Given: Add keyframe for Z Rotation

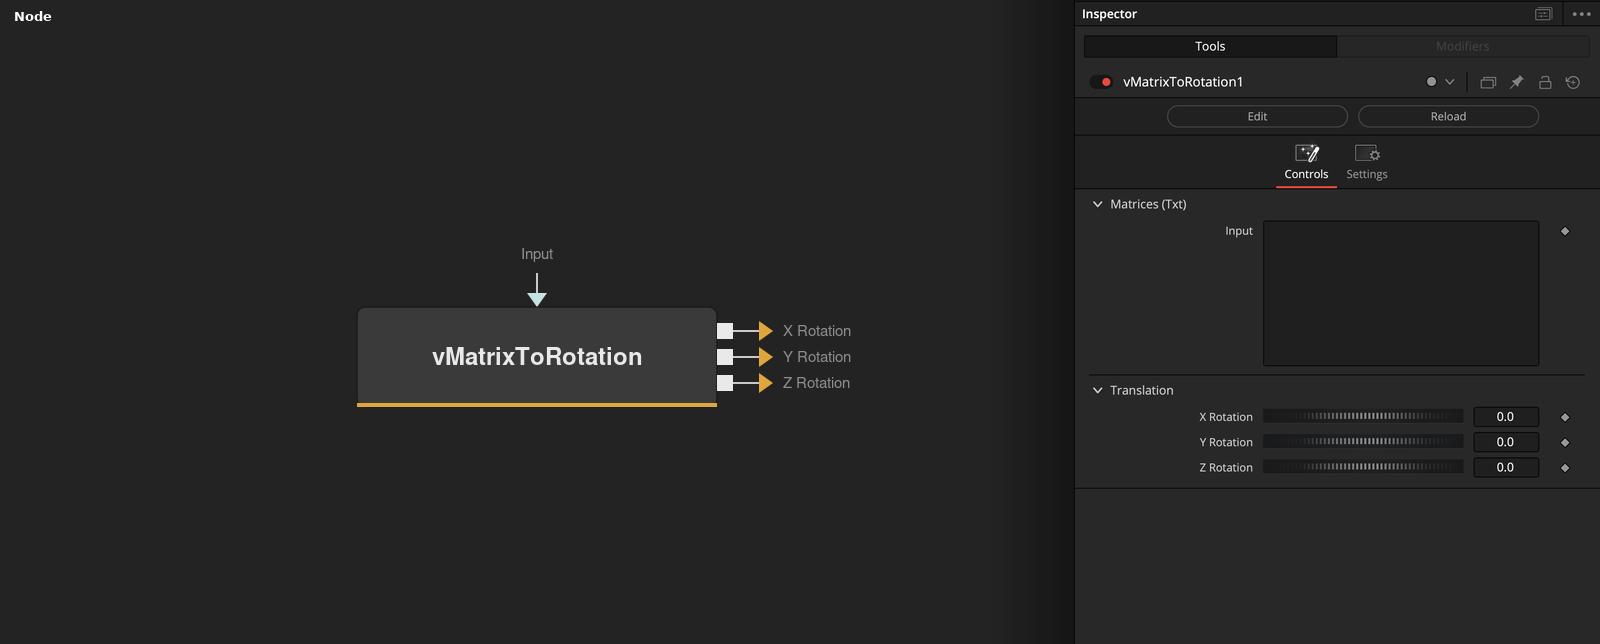Looking at the screenshot, I should coord(1565,468).
